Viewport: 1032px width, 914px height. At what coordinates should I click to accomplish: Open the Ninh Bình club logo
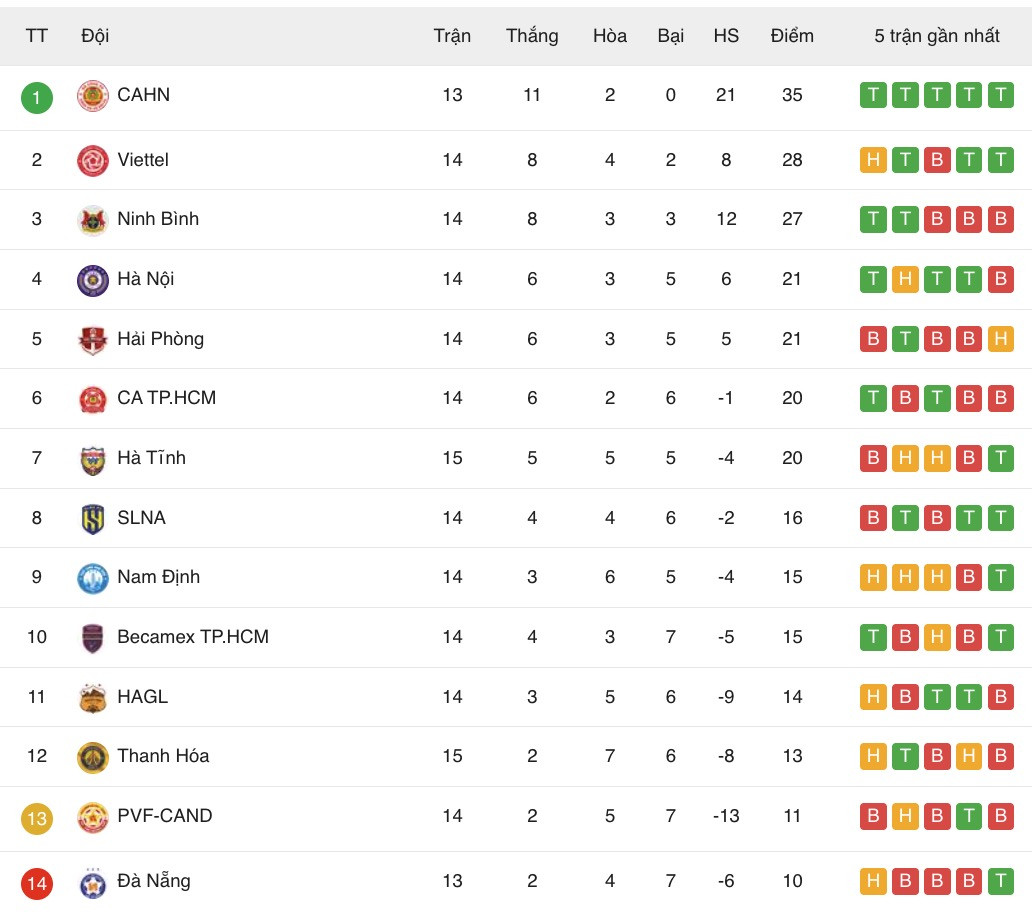pyautogui.click(x=93, y=220)
